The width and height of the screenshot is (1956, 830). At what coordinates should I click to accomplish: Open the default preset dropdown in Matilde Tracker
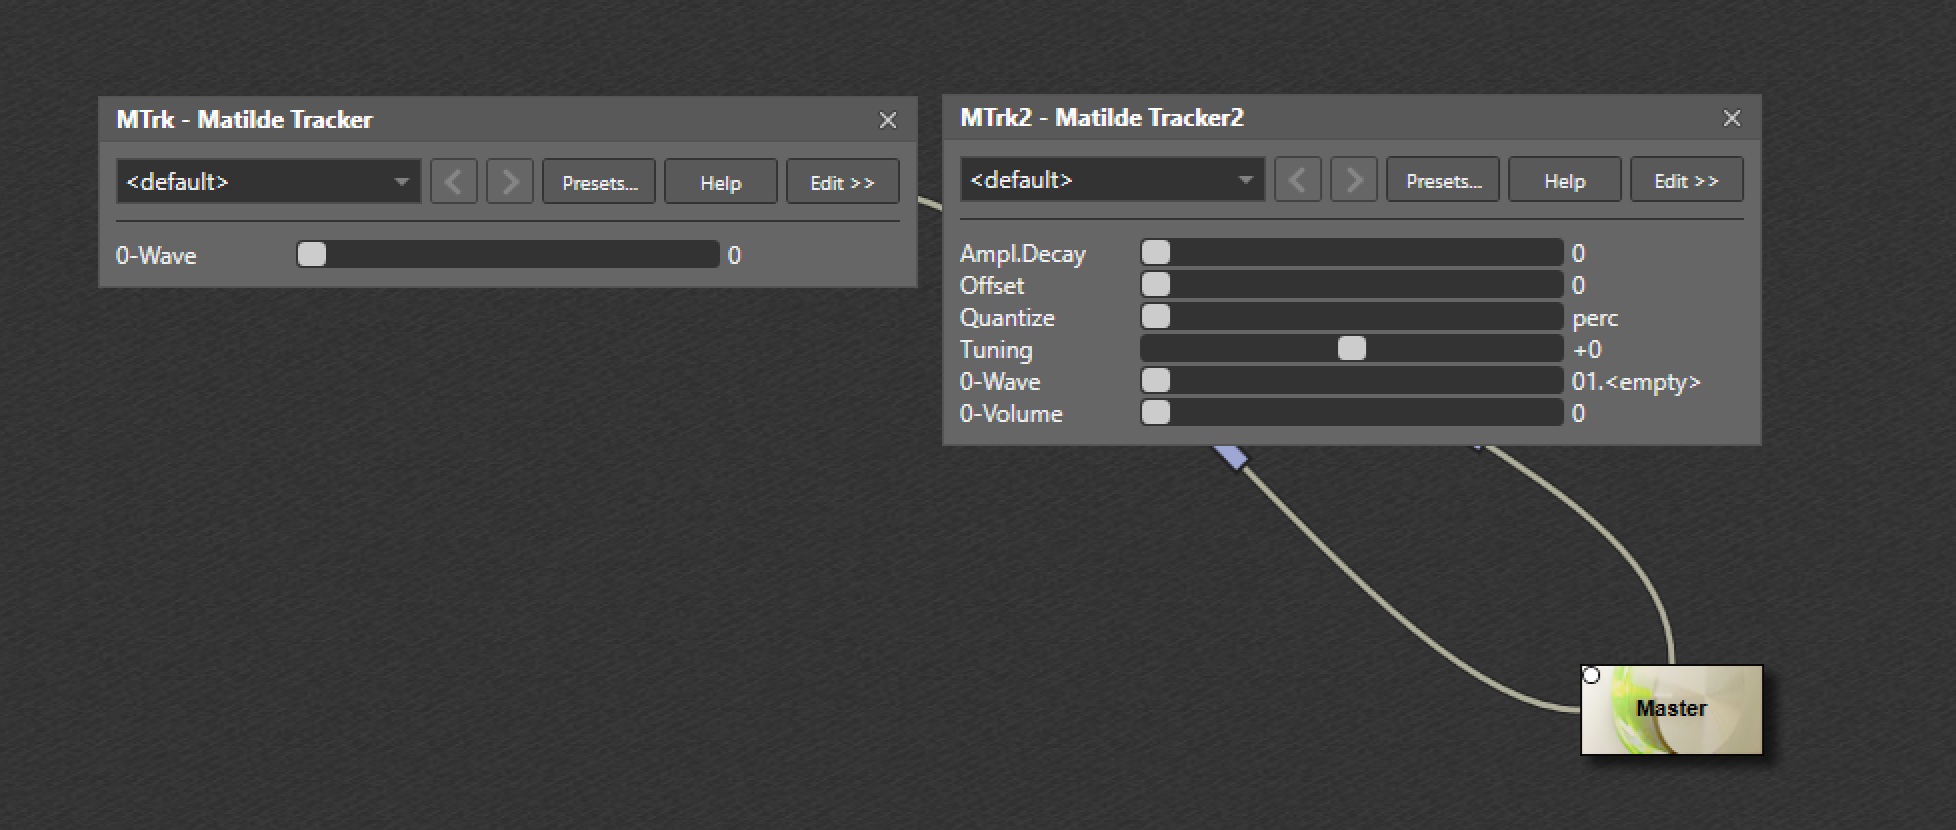tap(268, 182)
